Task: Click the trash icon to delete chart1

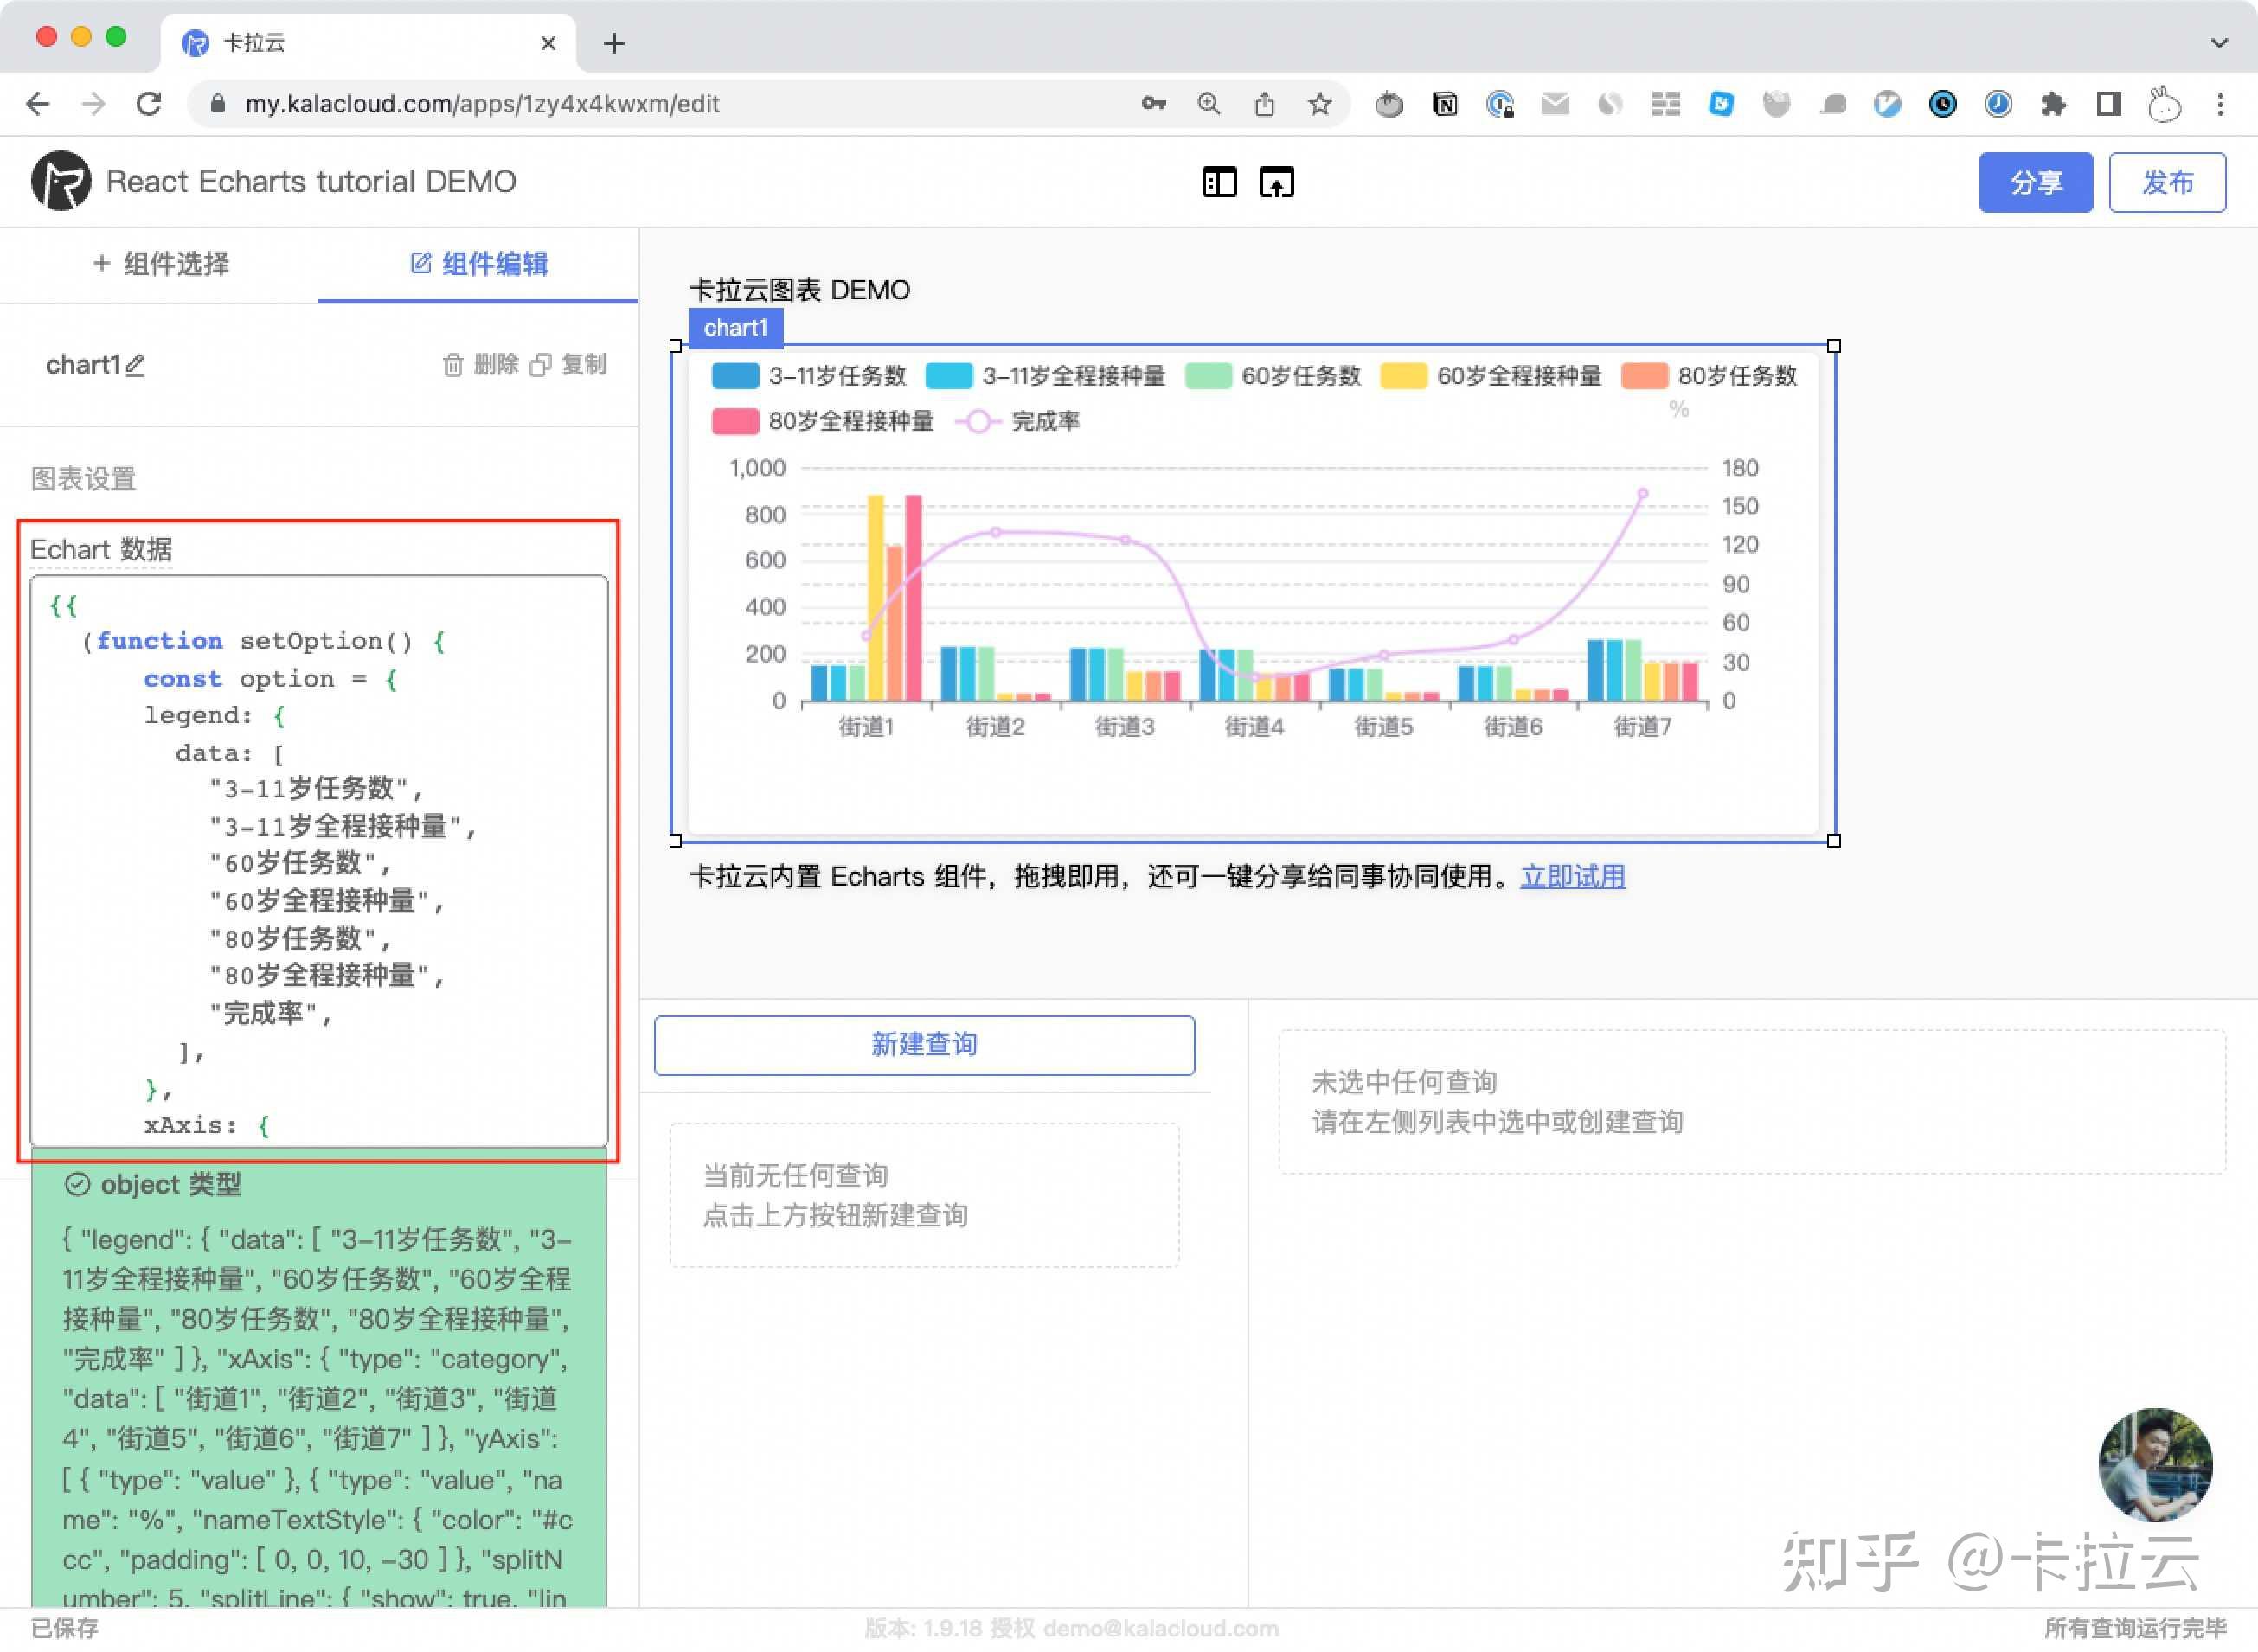Action: click(x=453, y=364)
